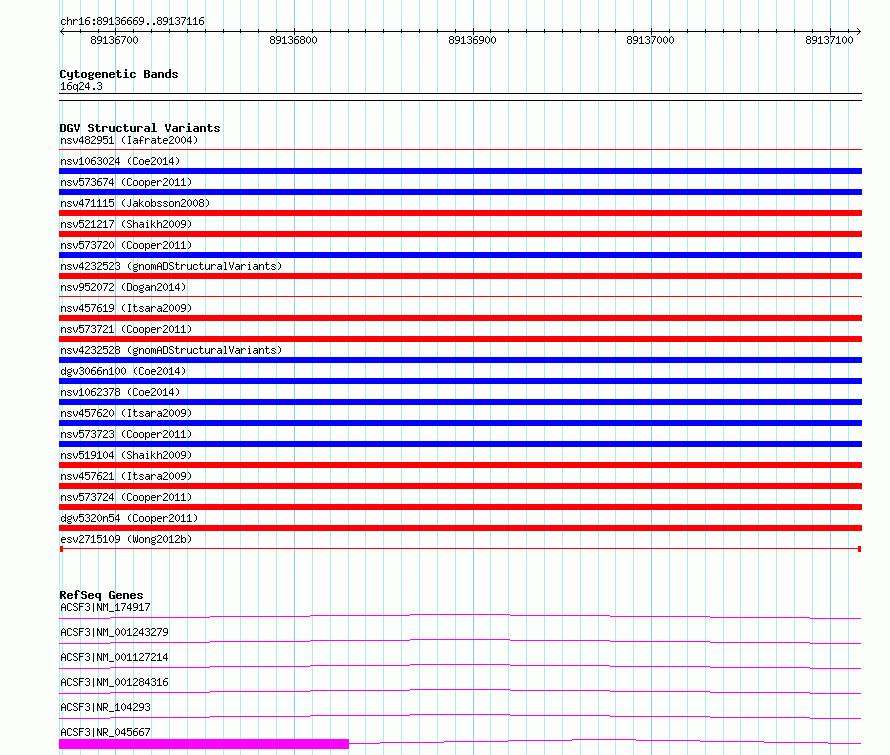Image resolution: width=890 pixels, height=755 pixels.
Task: Open variant nsv1062378 (Coe2014)
Action: [x=120, y=392]
